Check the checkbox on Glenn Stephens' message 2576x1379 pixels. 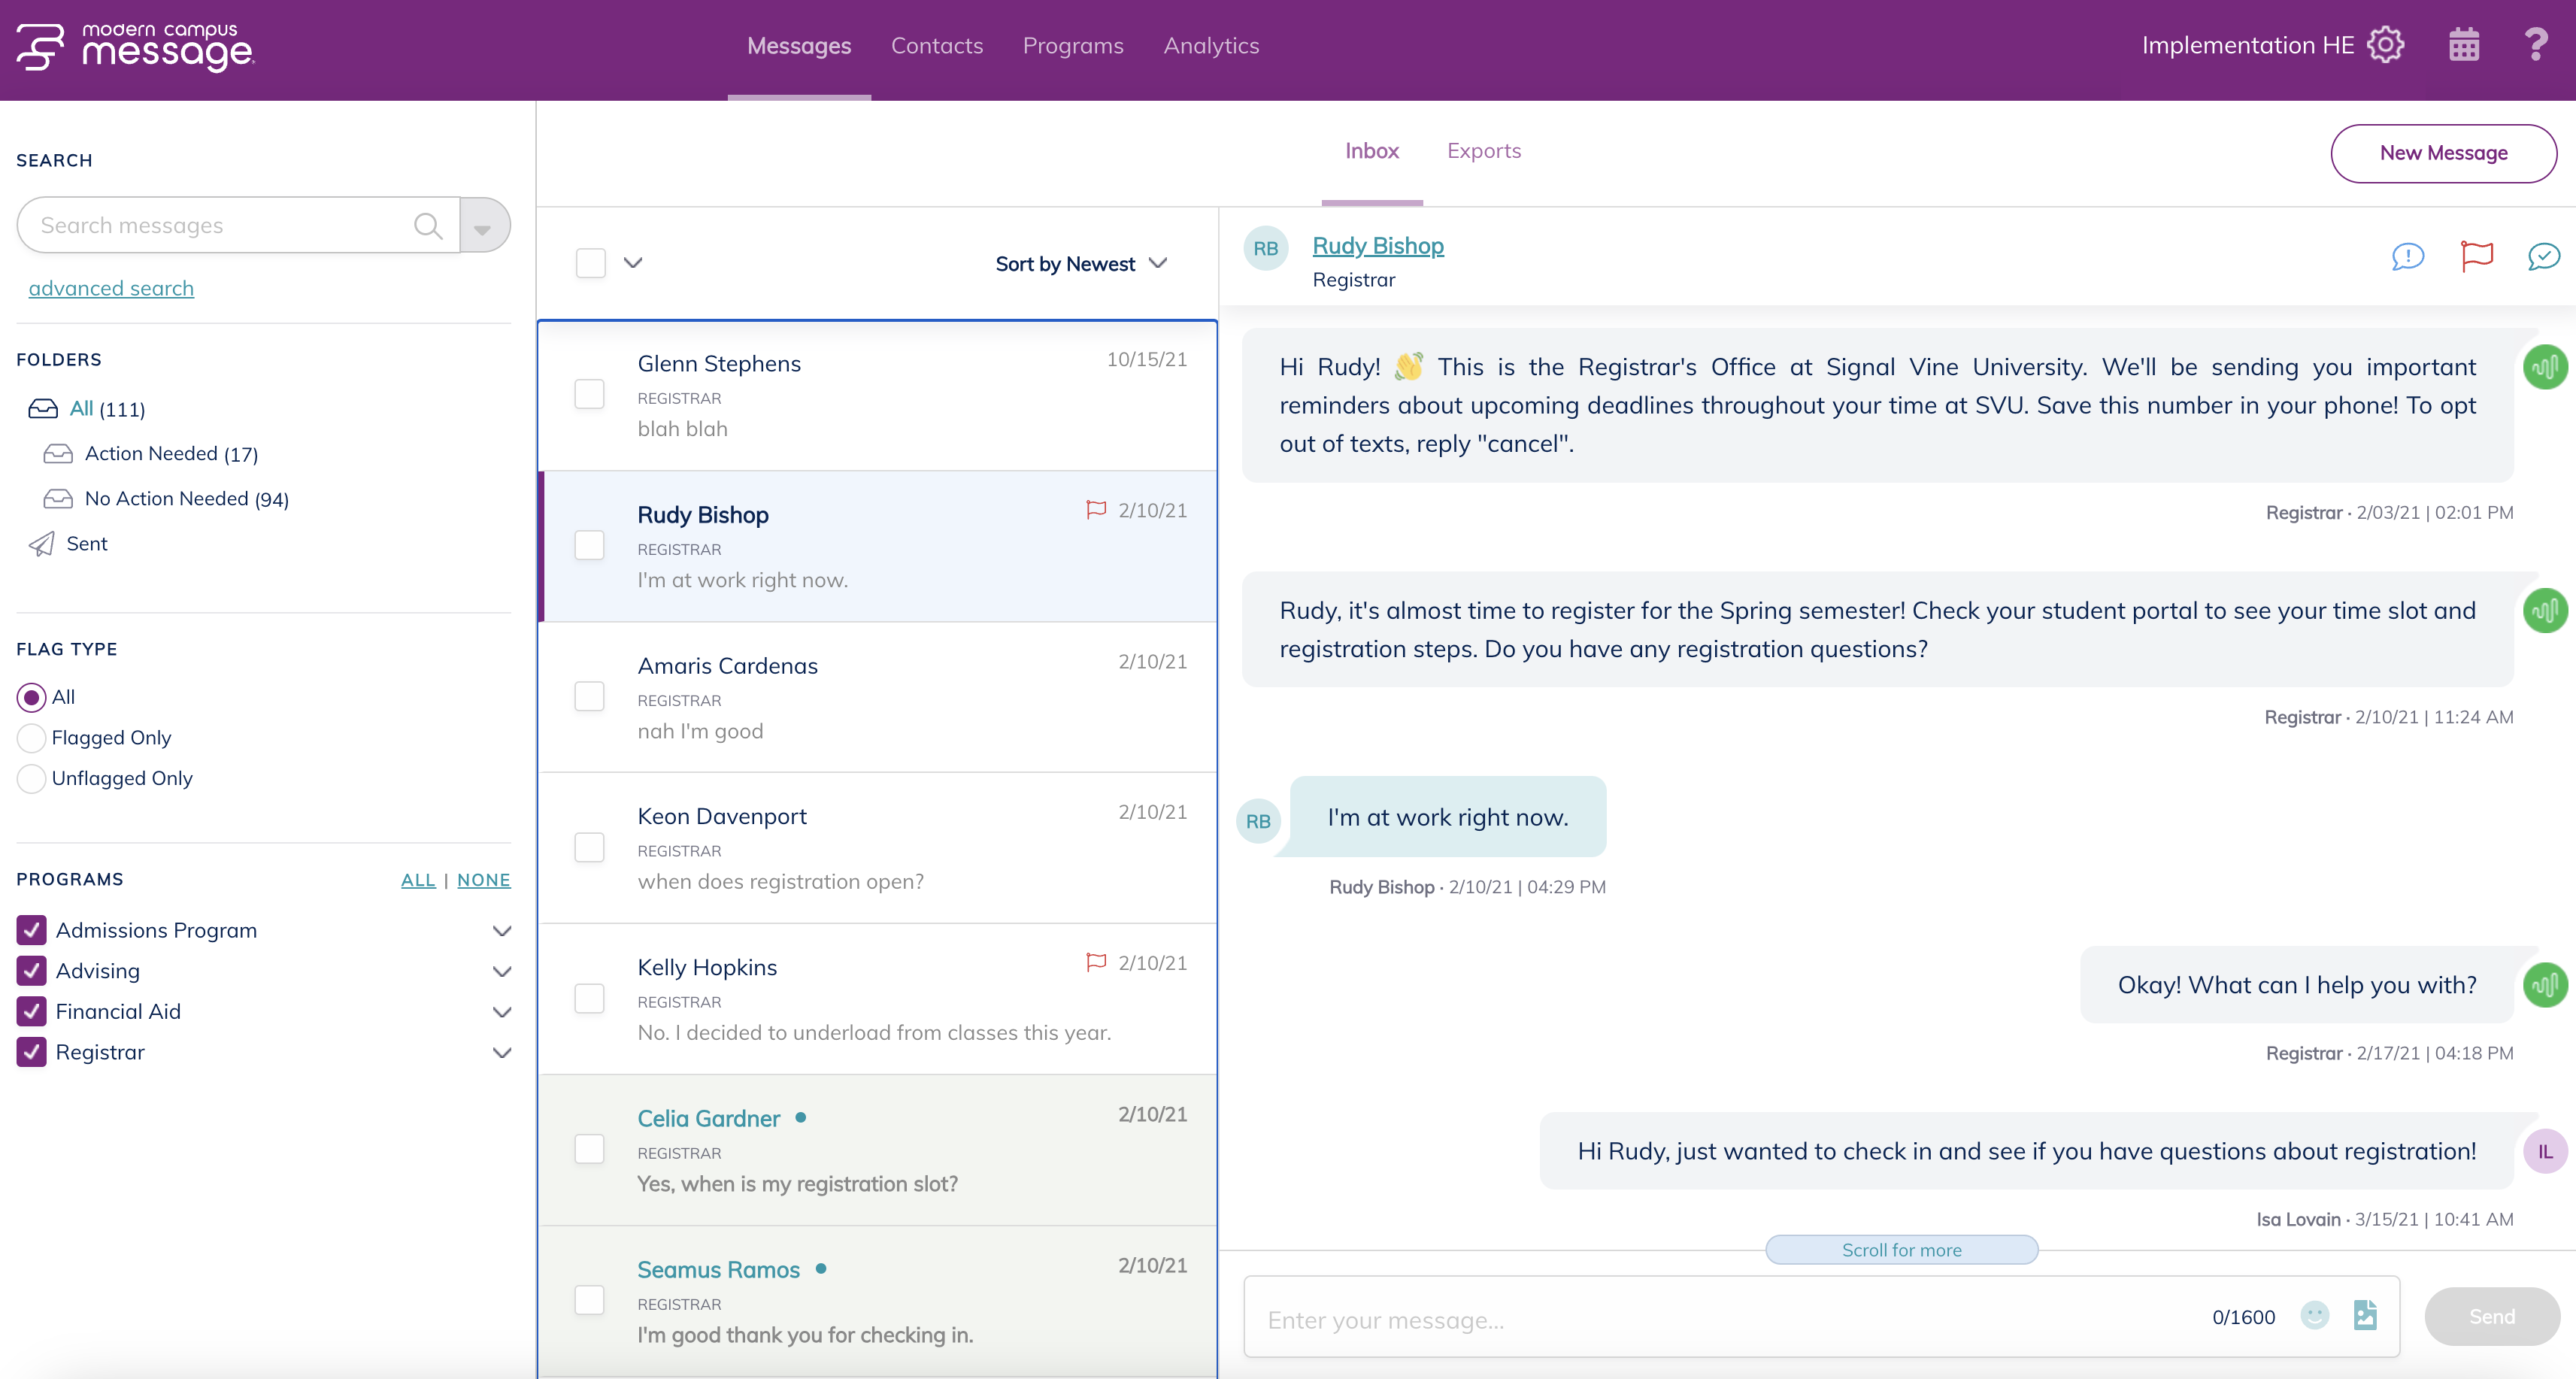(590, 394)
